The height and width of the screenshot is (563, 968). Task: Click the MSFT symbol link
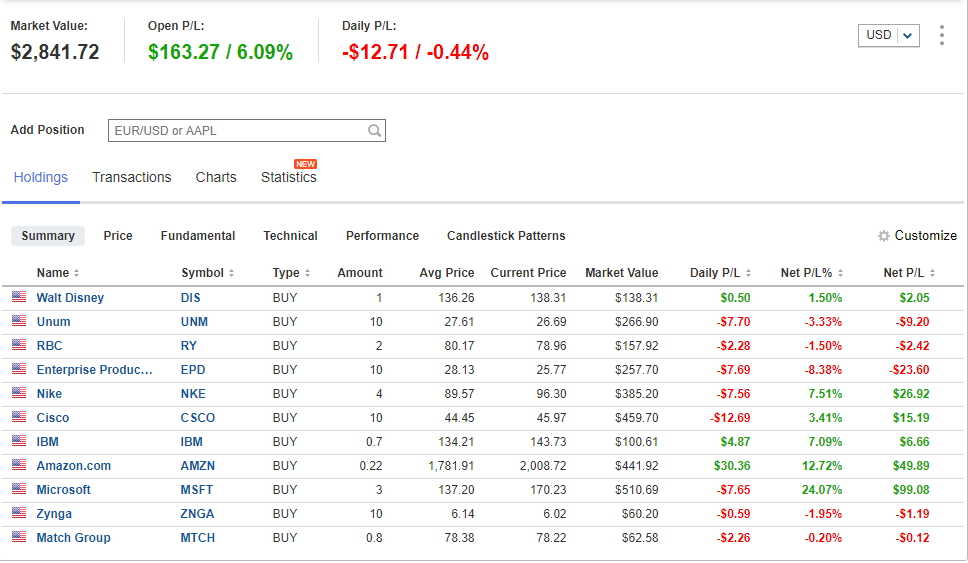[x=196, y=490]
